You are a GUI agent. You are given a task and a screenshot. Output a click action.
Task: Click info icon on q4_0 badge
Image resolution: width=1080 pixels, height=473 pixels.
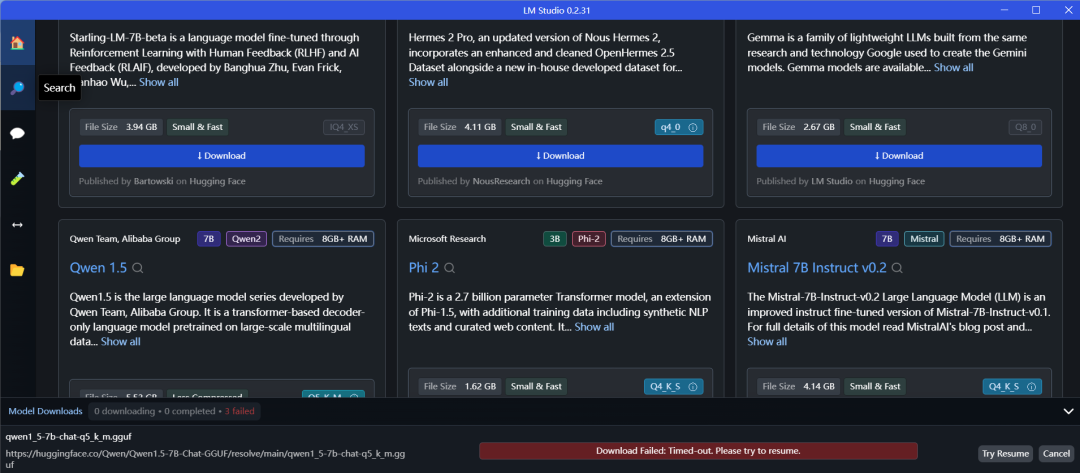tap(693, 127)
